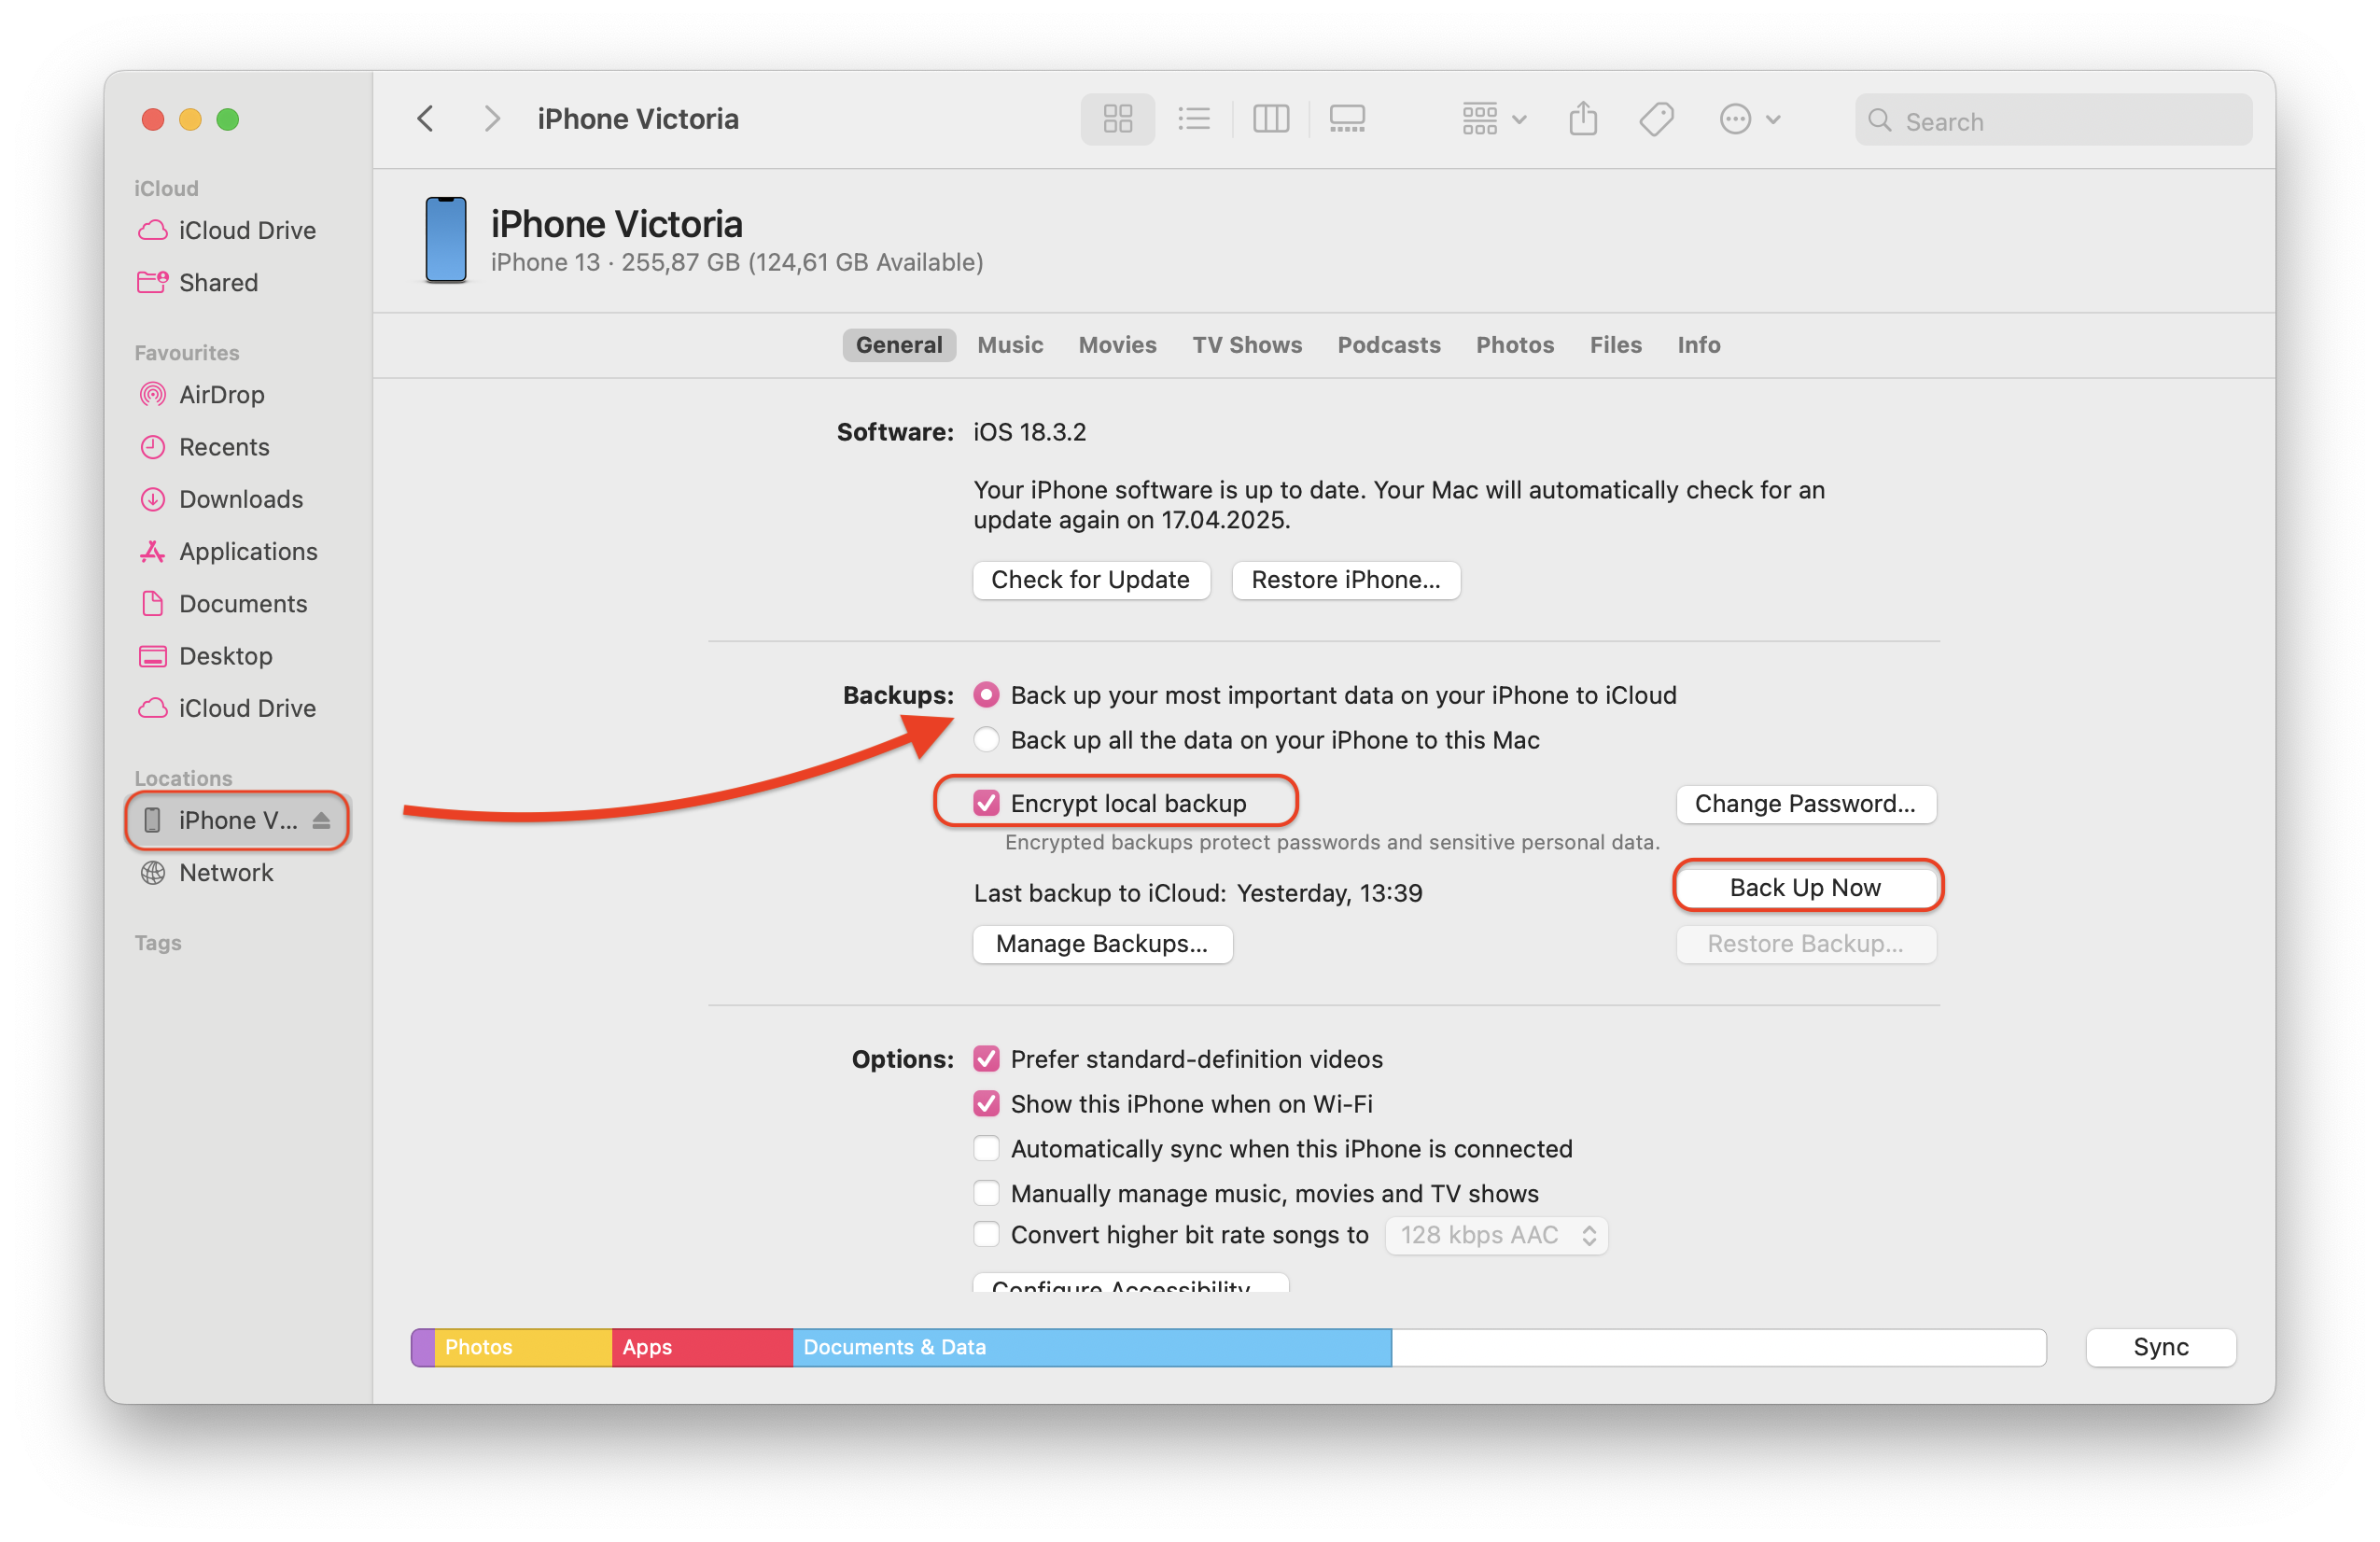
Task: Enable Automatically sync when iPhone is connected
Action: [x=987, y=1149]
